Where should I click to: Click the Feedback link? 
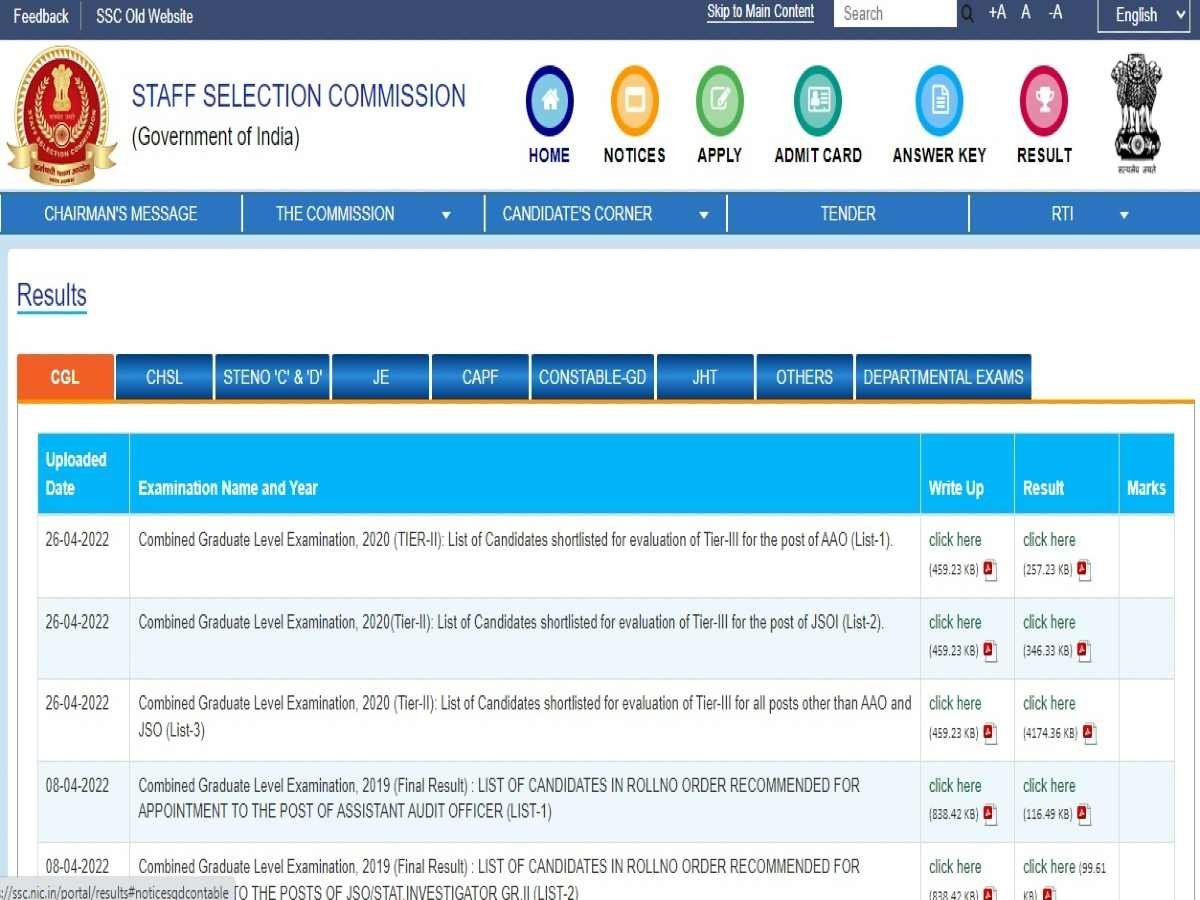click(x=41, y=16)
